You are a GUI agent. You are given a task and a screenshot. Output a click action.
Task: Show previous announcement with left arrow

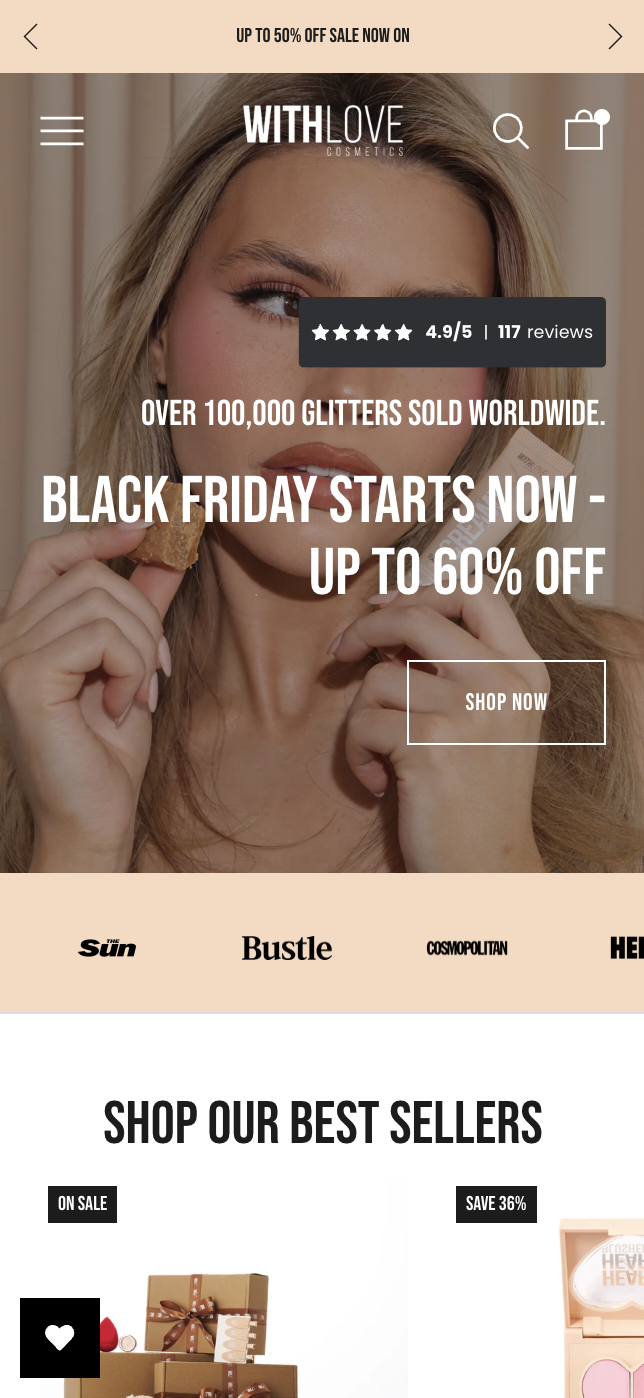pyautogui.click(x=31, y=37)
